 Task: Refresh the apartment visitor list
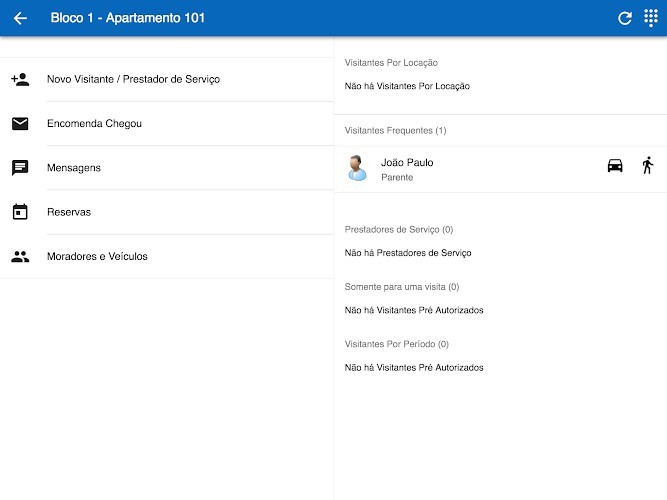(x=625, y=18)
